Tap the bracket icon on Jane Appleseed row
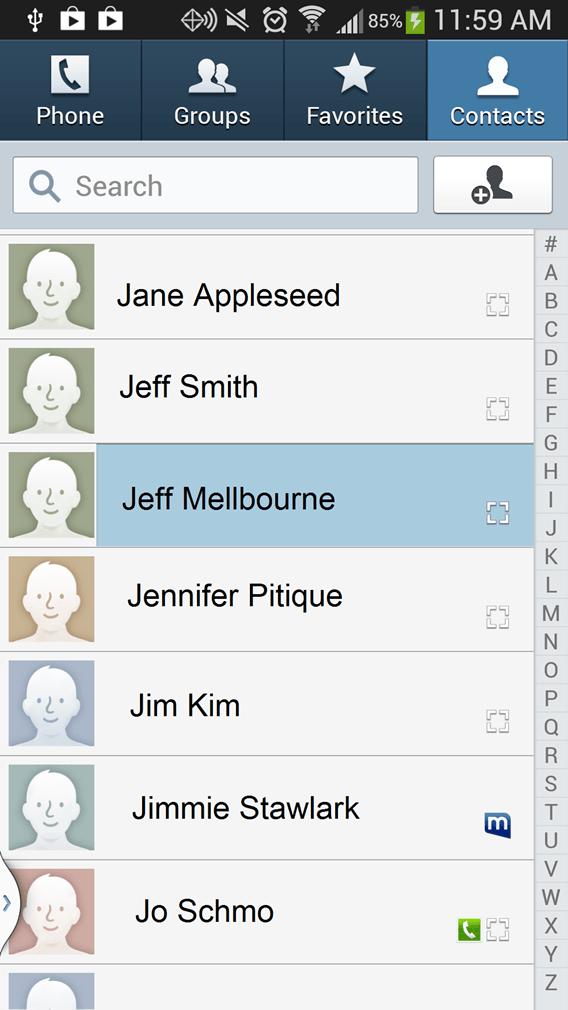 pos(498,305)
